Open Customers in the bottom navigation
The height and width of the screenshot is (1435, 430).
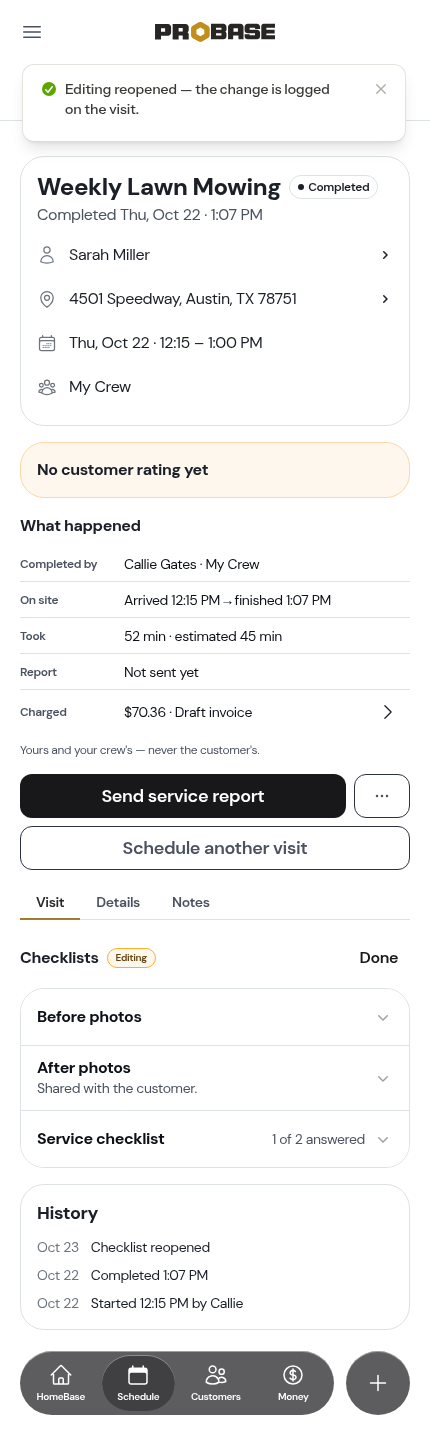pos(216,1383)
